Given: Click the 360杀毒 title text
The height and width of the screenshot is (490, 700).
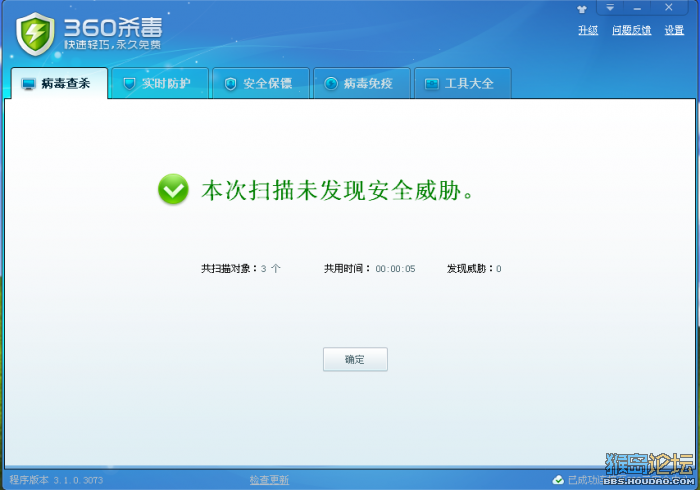Looking at the screenshot, I should pos(113,28).
